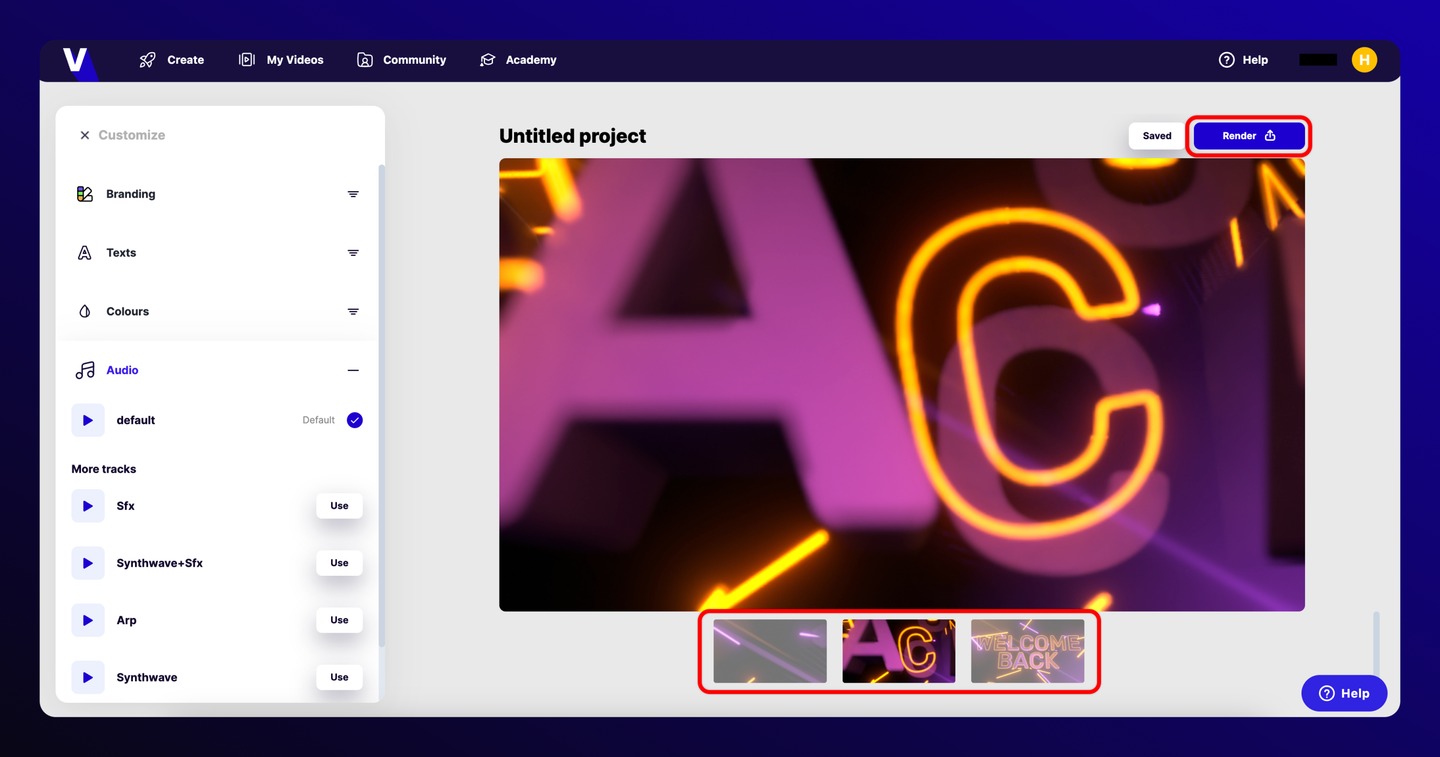Open the Create menu
1440x757 pixels.
tap(172, 60)
